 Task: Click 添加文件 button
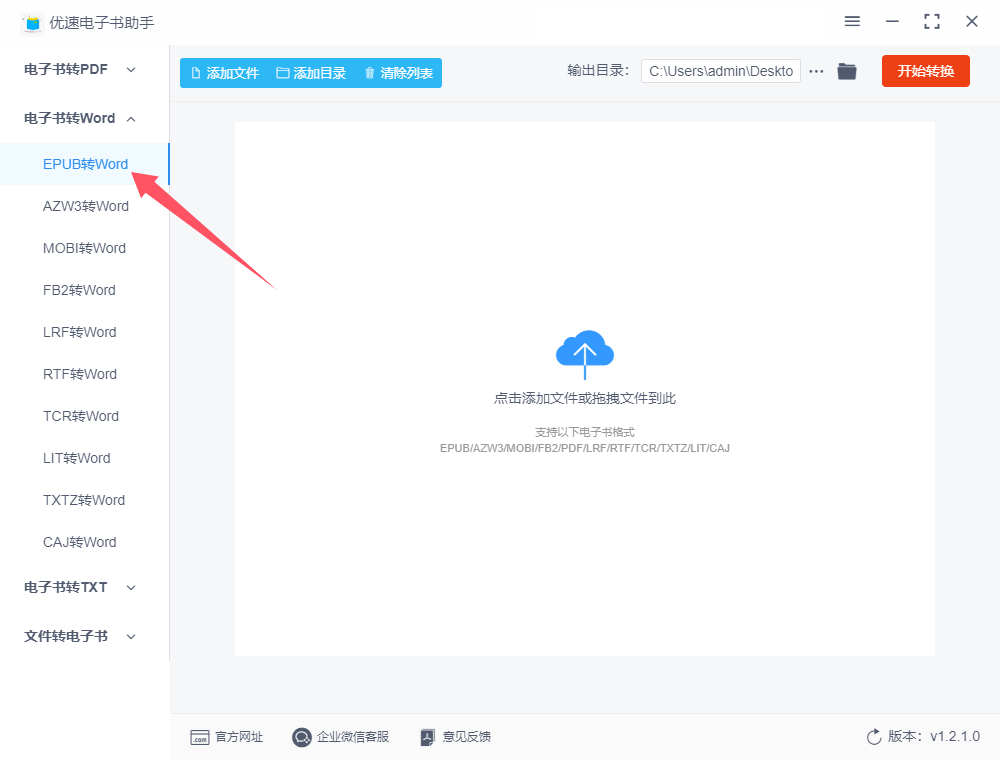tap(225, 73)
